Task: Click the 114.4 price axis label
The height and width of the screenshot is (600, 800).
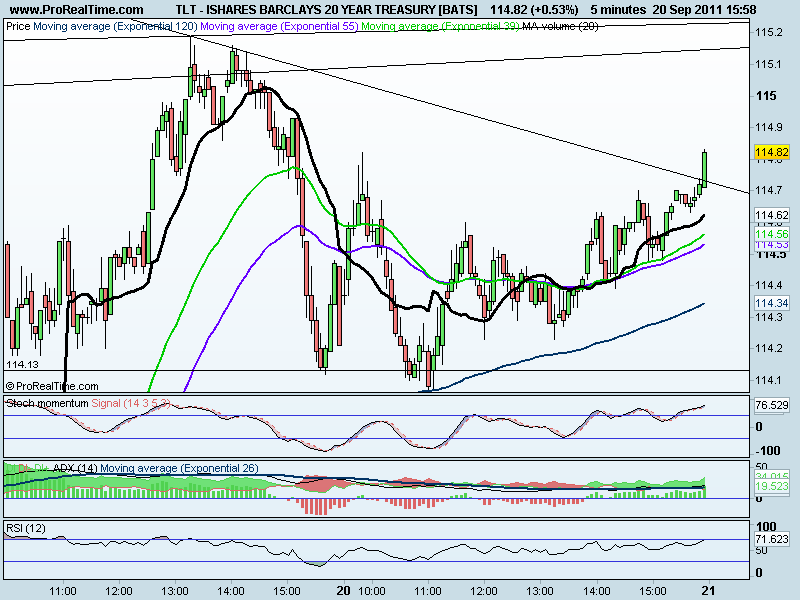Action: click(769, 285)
